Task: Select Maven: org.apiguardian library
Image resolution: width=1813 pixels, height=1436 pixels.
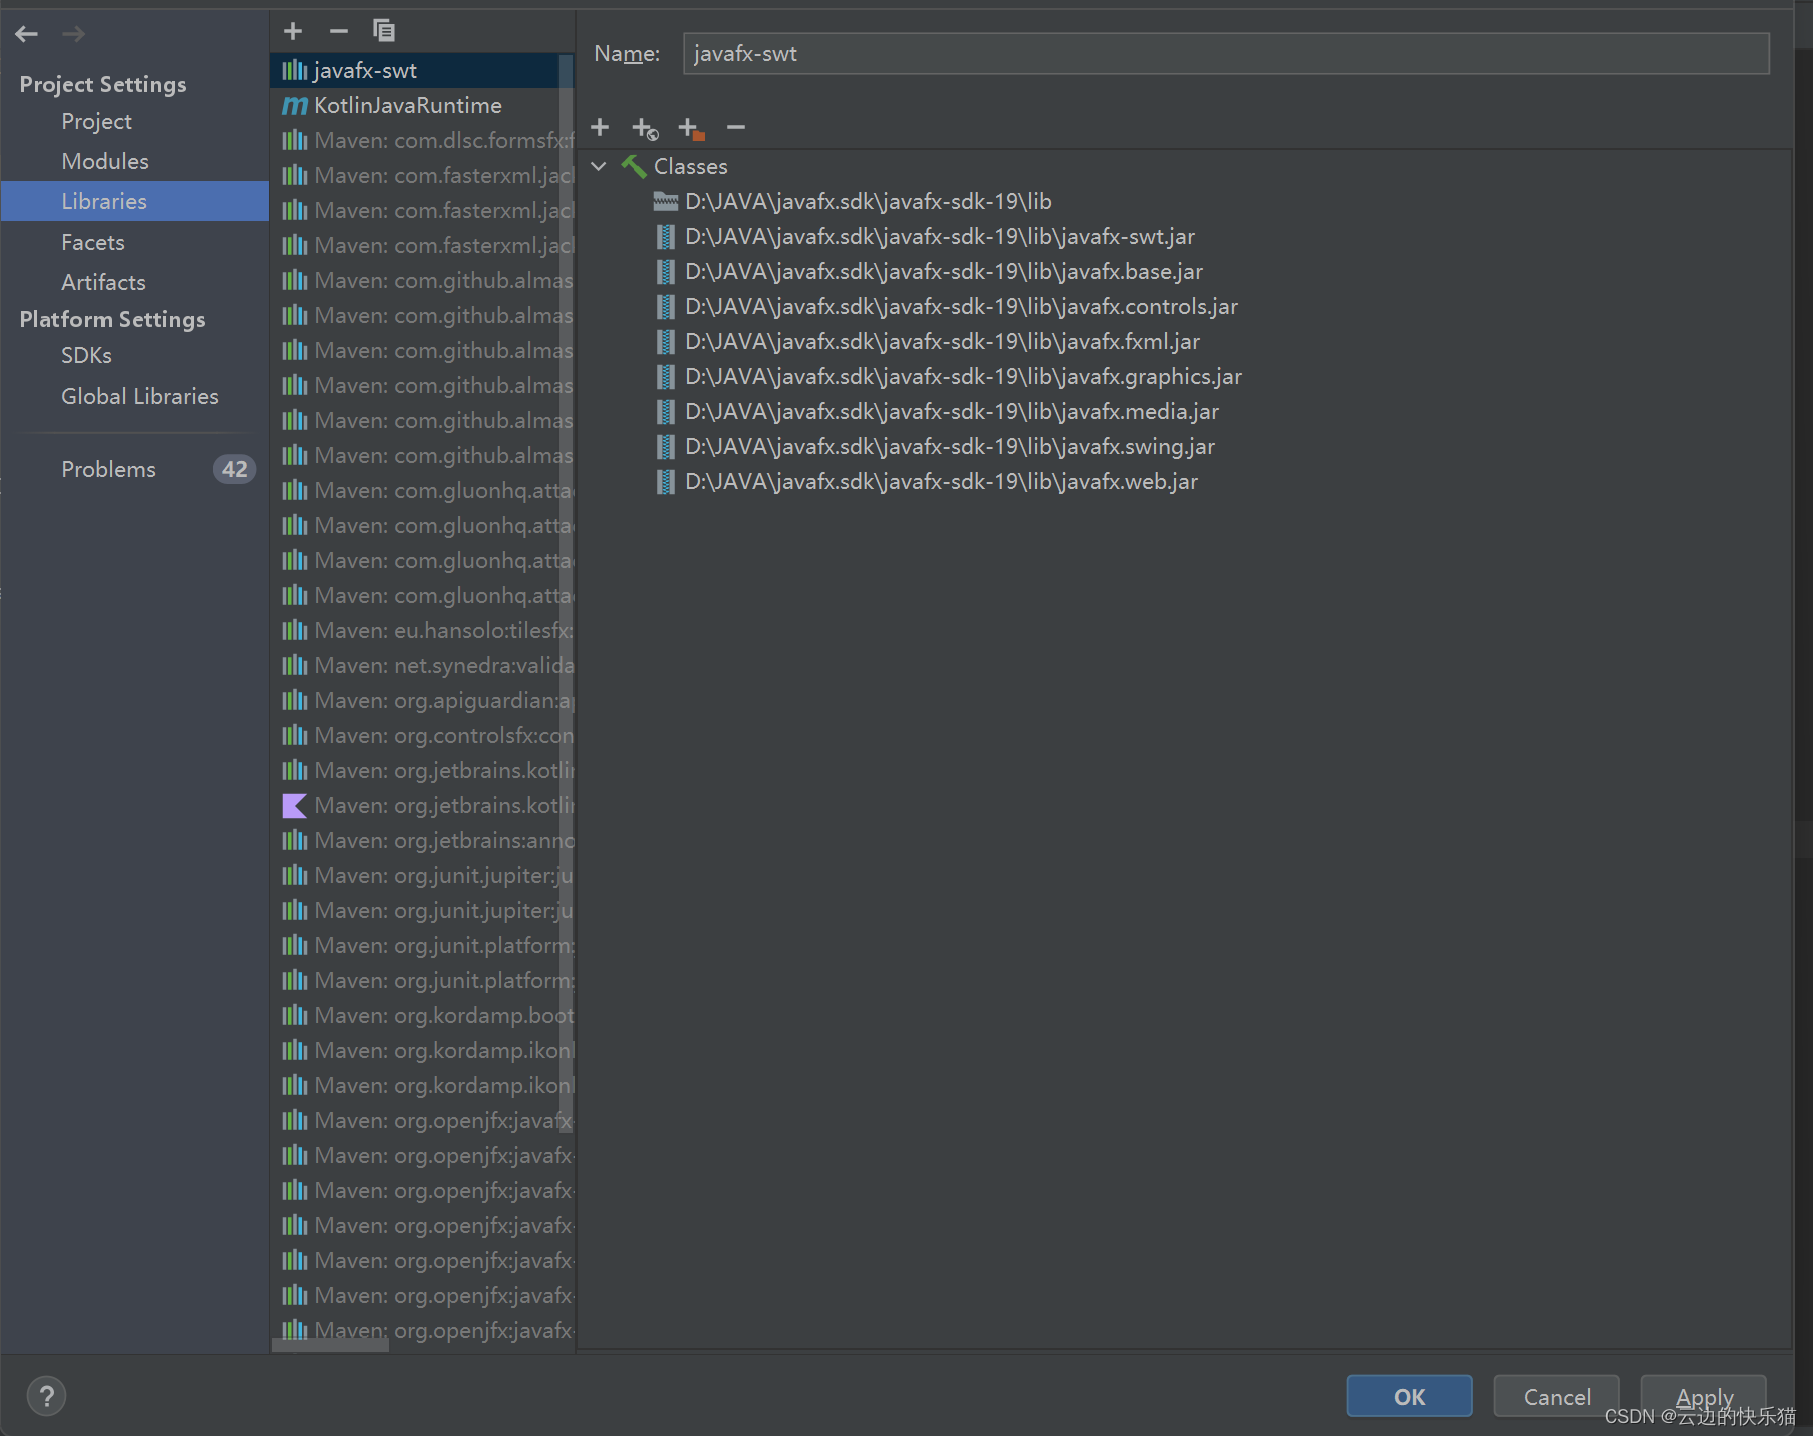Action: [x=422, y=700]
